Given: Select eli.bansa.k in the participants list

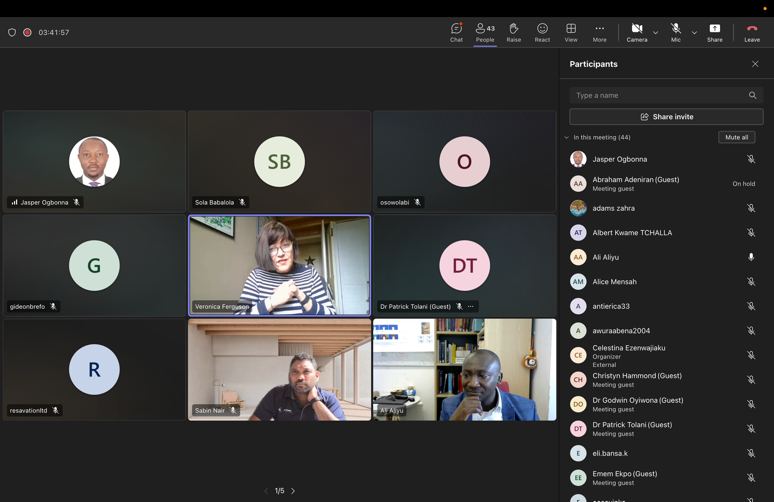Looking at the screenshot, I should click(664, 453).
